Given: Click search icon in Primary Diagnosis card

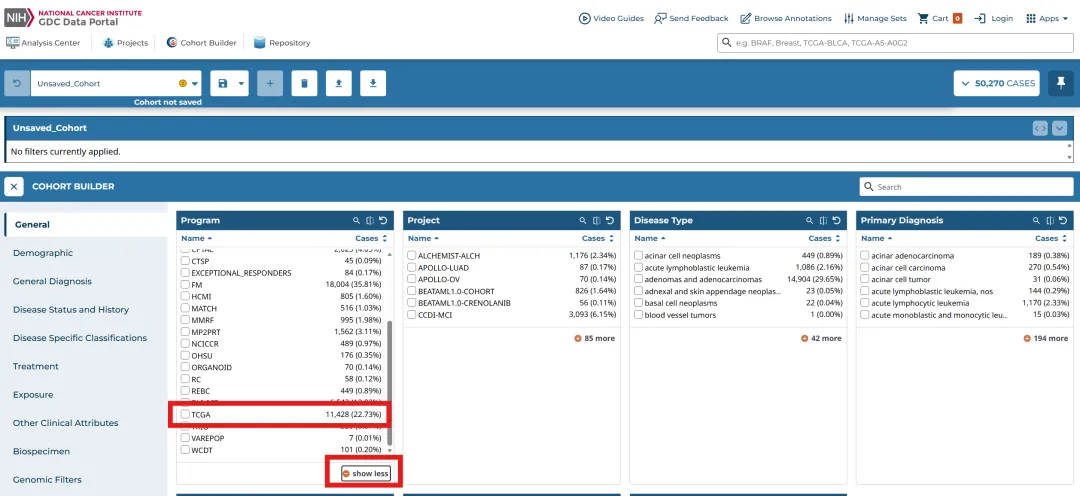Looking at the screenshot, I should [x=1037, y=220].
